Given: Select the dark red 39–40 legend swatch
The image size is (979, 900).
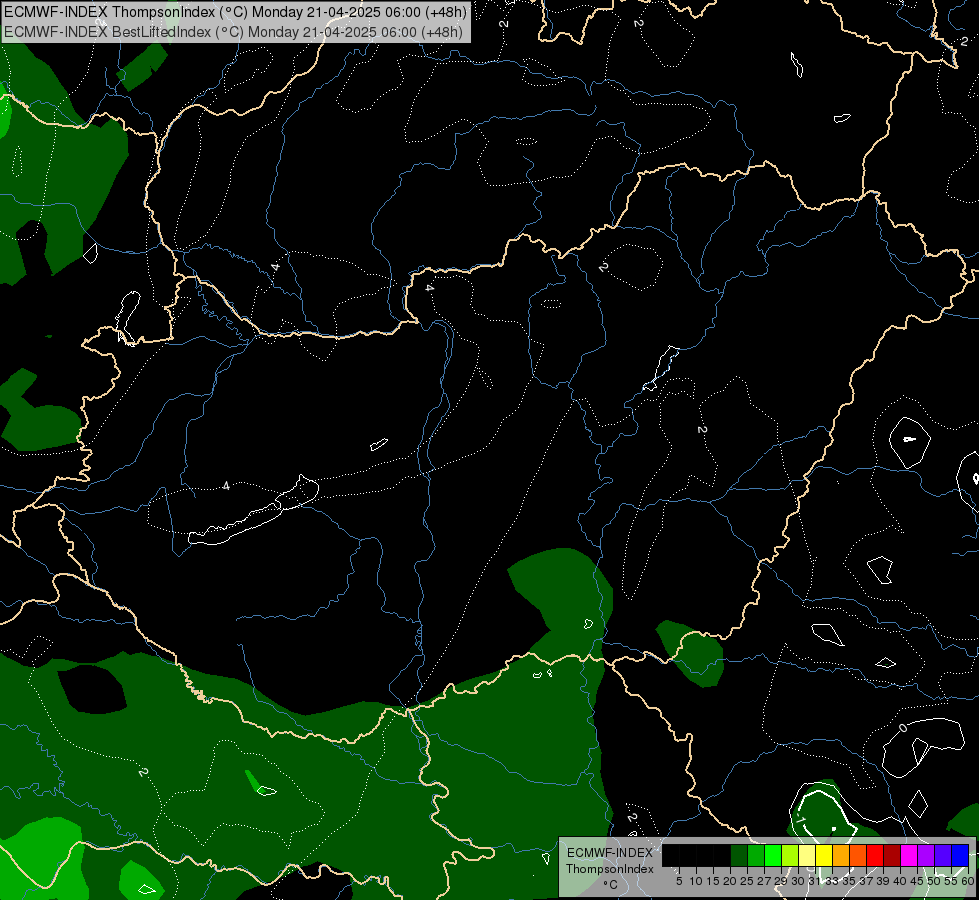Looking at the screenshot, I should (x=892, y=855).
